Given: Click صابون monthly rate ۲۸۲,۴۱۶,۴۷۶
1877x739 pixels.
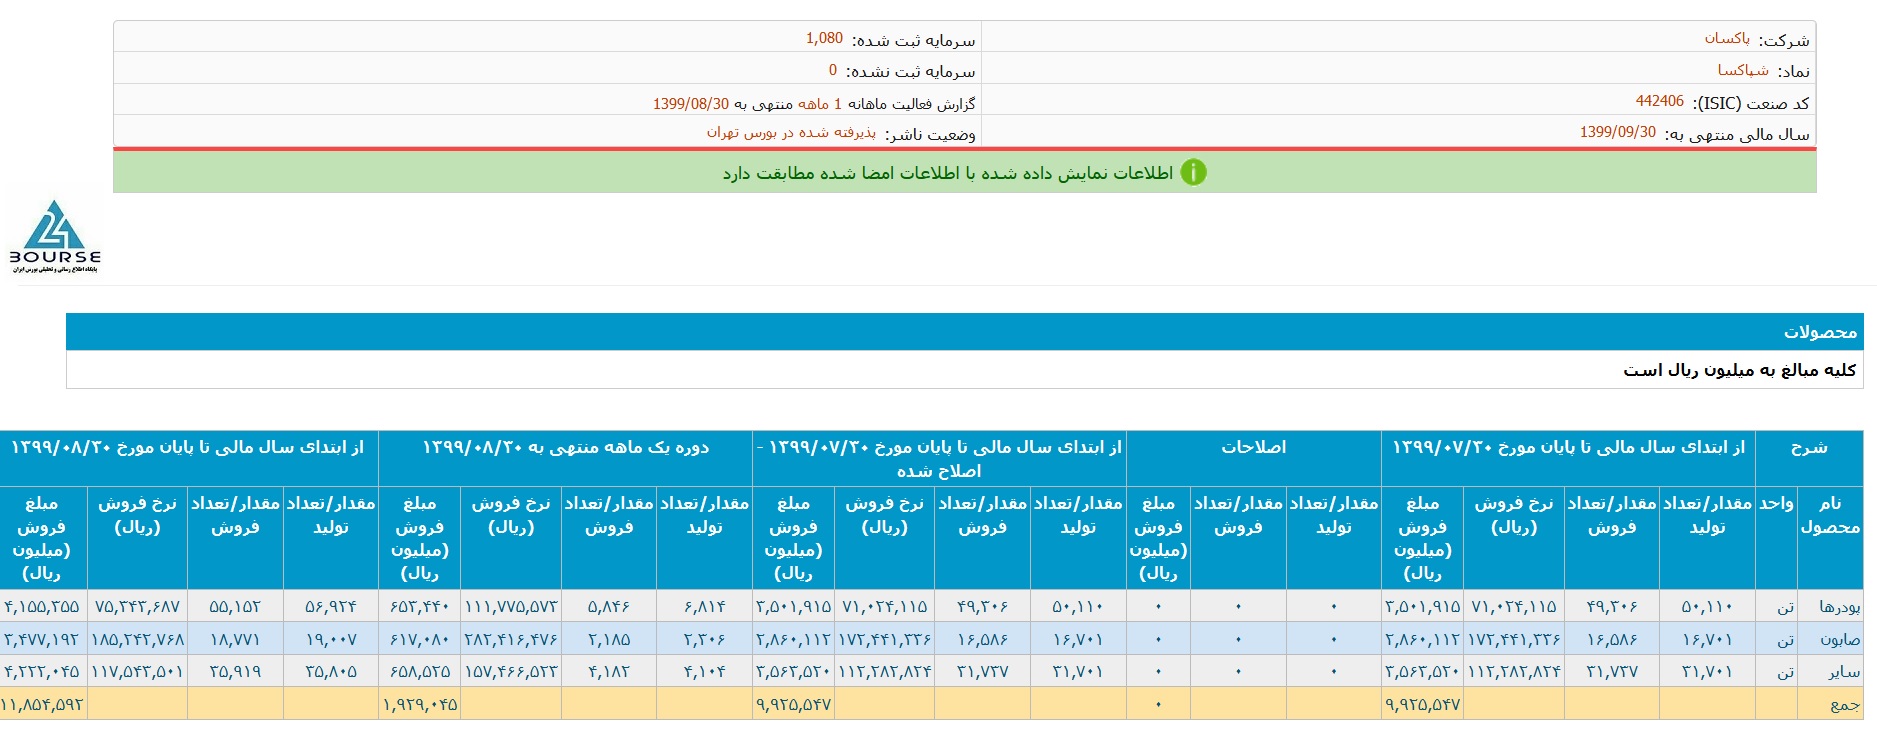Looking at the screenshot, I should coord(511,639).
